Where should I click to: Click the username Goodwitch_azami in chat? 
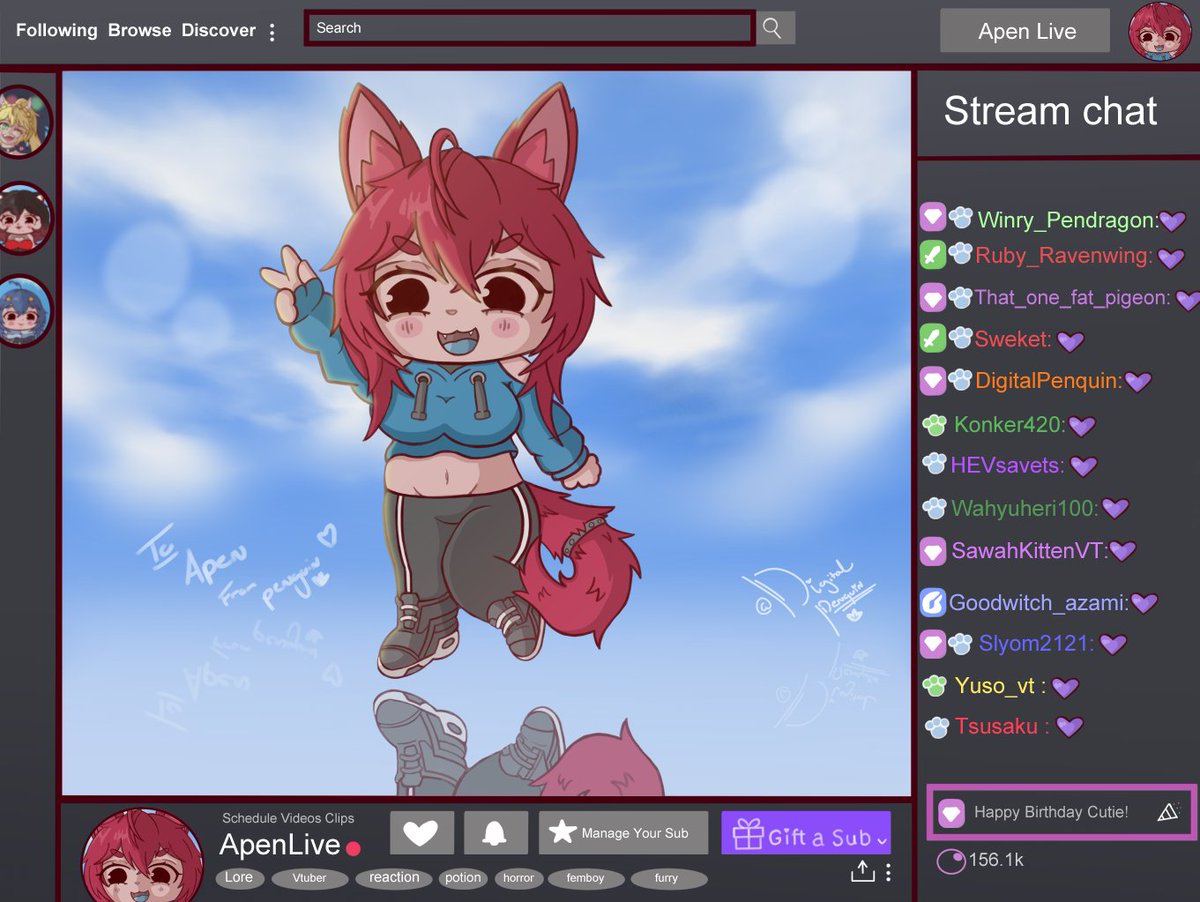point(1037,603)
